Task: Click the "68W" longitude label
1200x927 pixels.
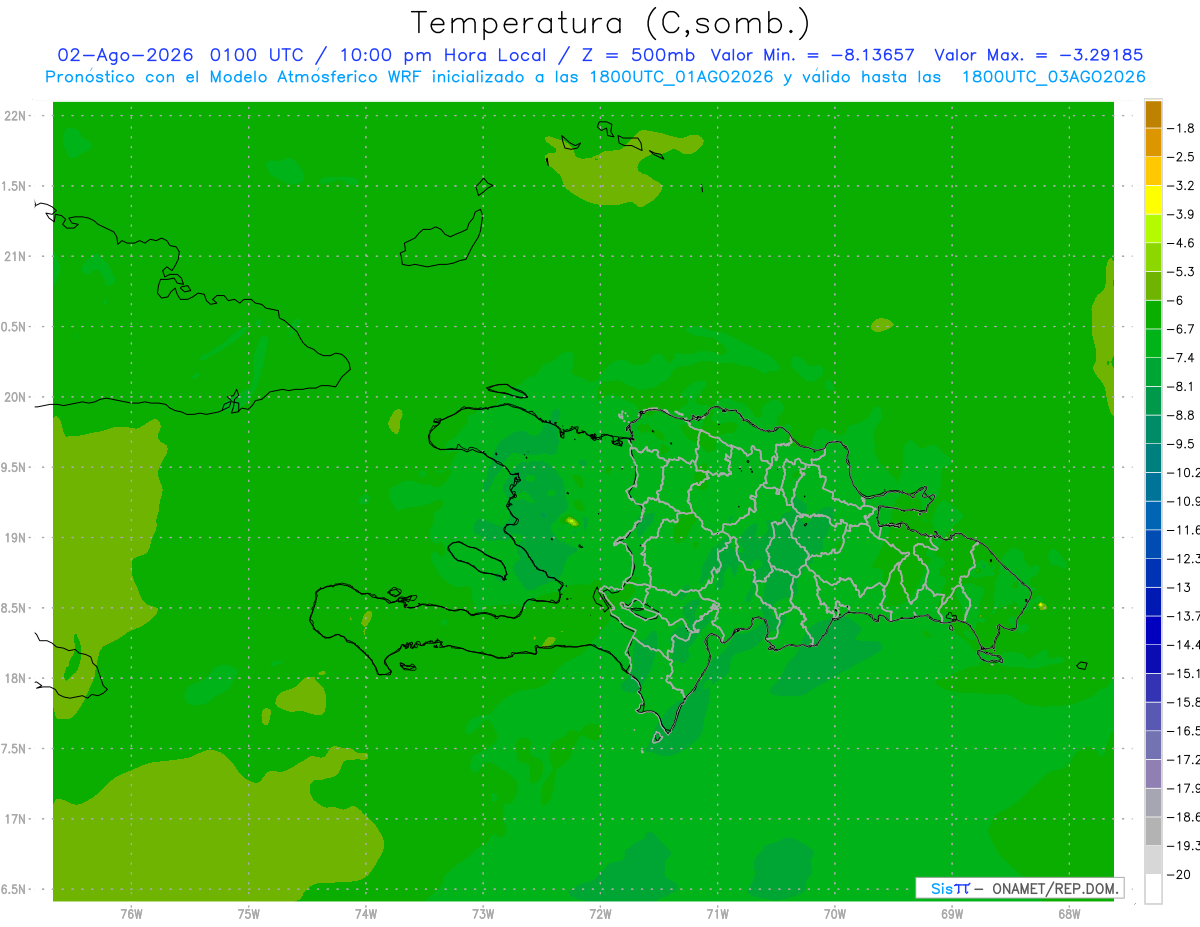Action: 1069,913
